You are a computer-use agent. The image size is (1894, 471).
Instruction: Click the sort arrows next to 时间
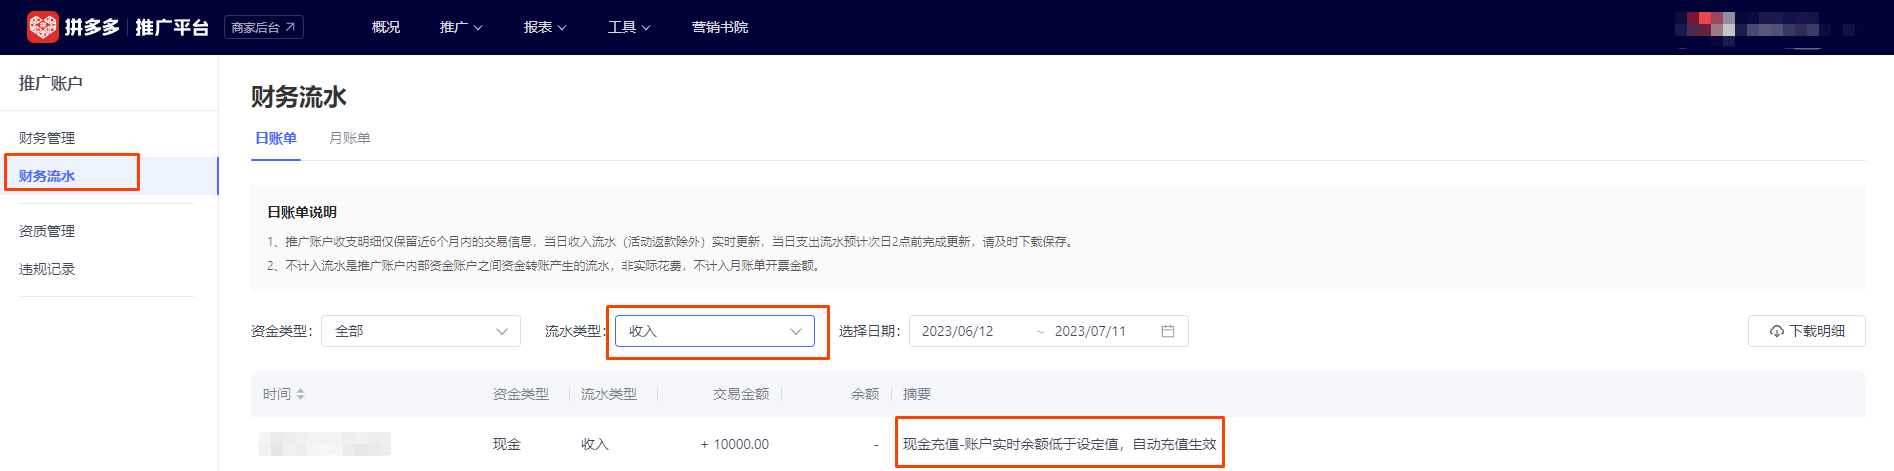tap(300, 394)
